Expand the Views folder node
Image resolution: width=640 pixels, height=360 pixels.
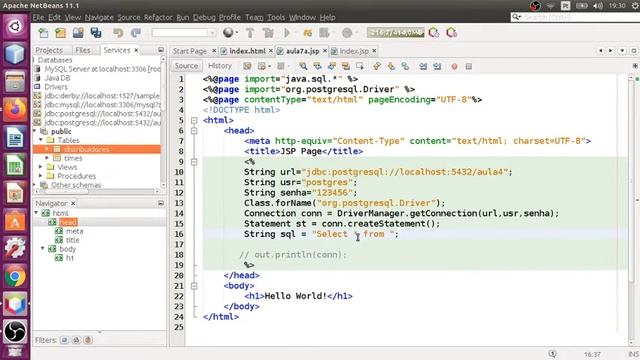pyautogui.click(x=41, y=167)
